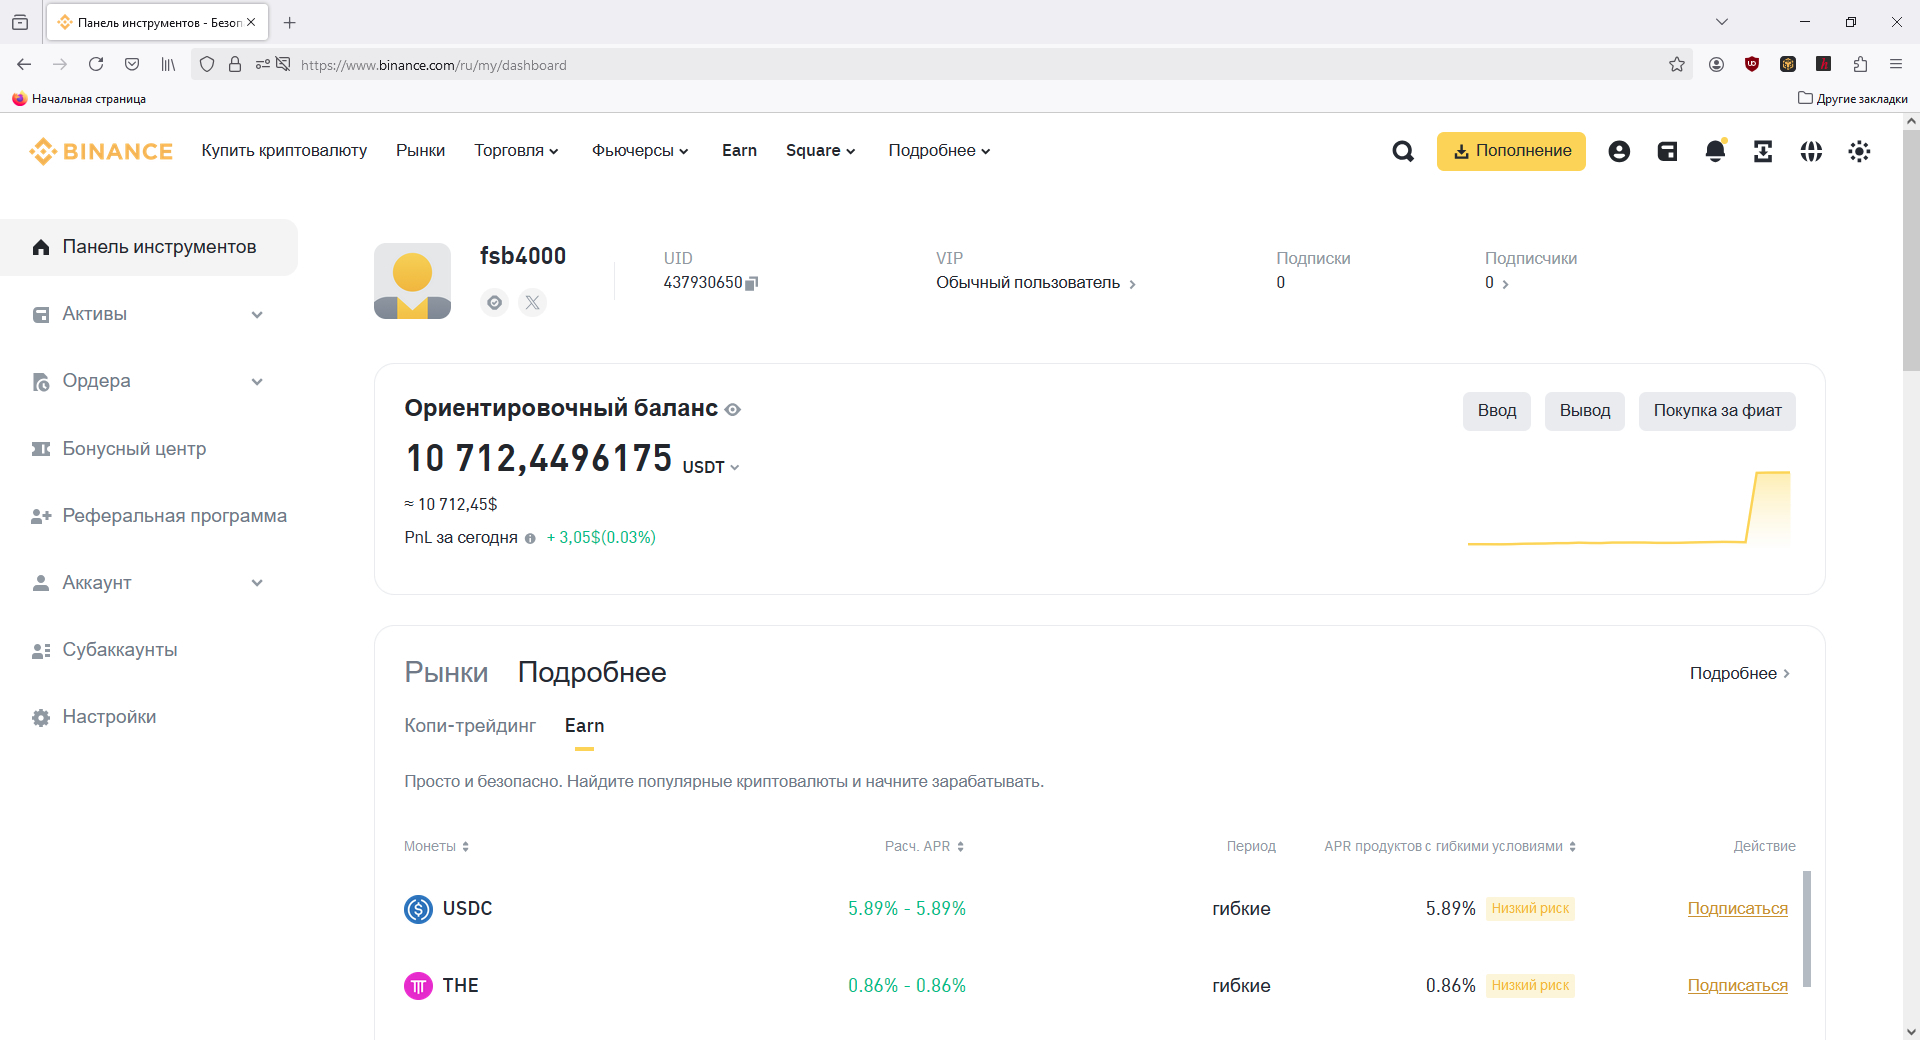Switch to the Копи-трейдинг tab
The height and width of the screenshot is (1040, 1920).
[470, 726]
